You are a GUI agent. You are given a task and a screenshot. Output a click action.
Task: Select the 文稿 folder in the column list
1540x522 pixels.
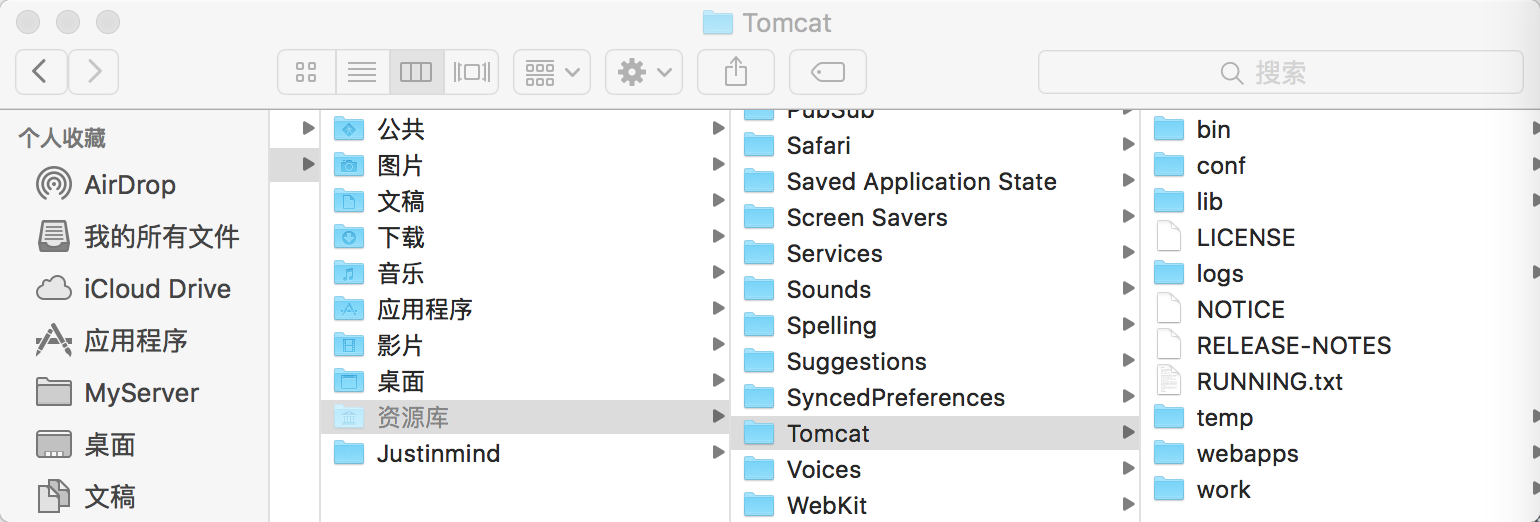525,201
